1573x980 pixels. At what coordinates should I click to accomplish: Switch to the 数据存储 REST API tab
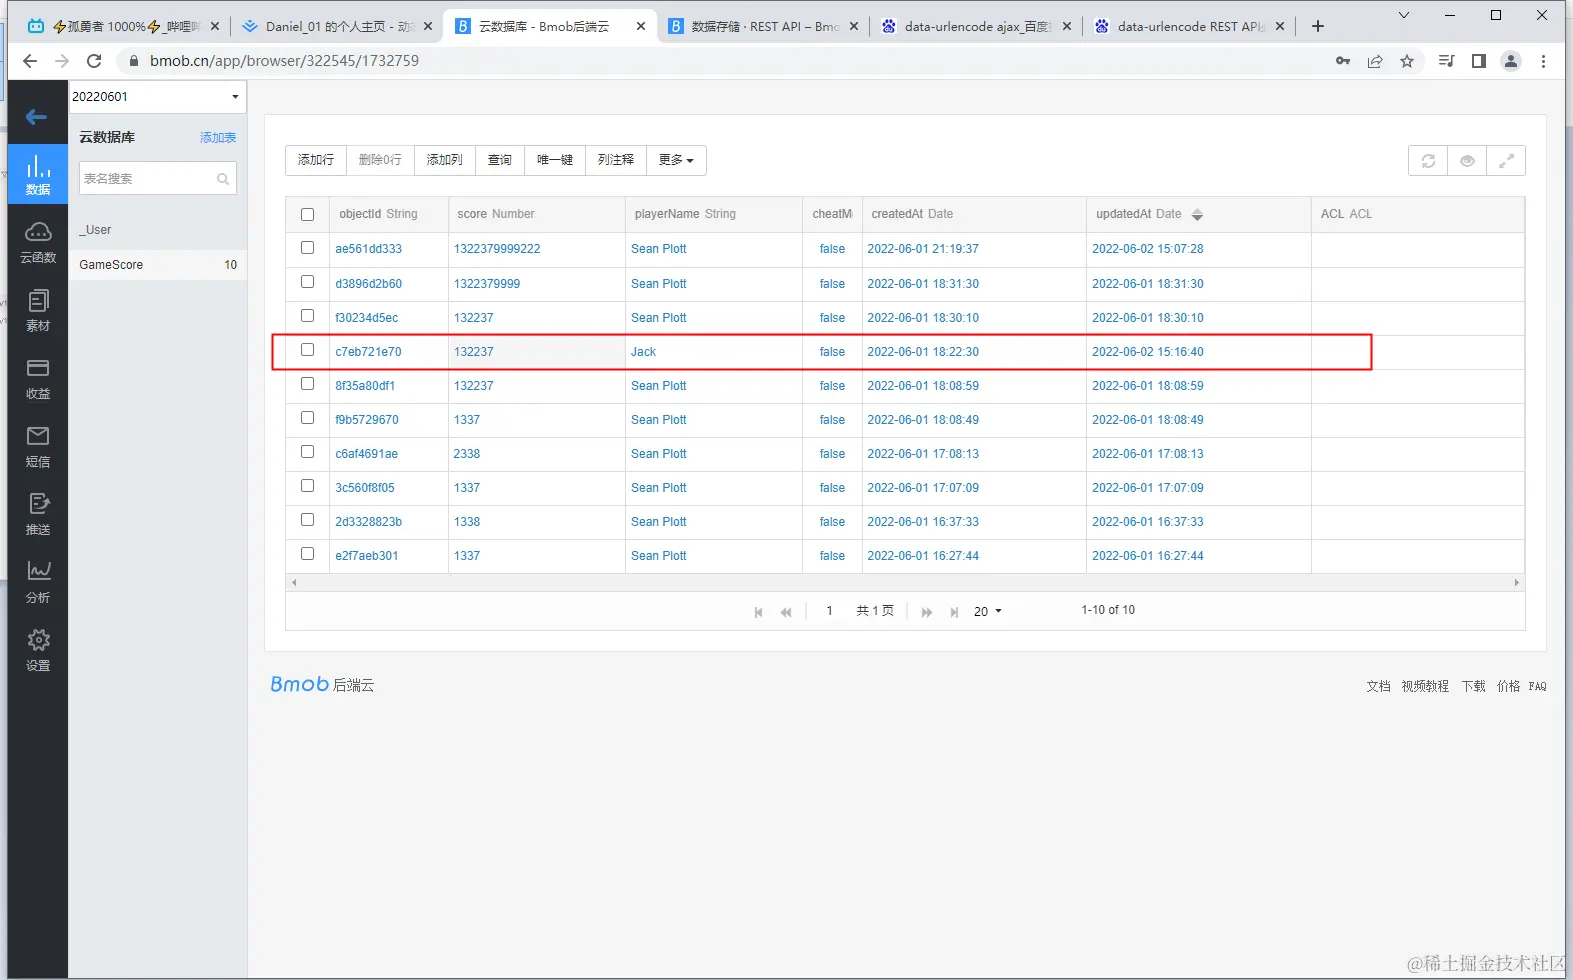765,26
